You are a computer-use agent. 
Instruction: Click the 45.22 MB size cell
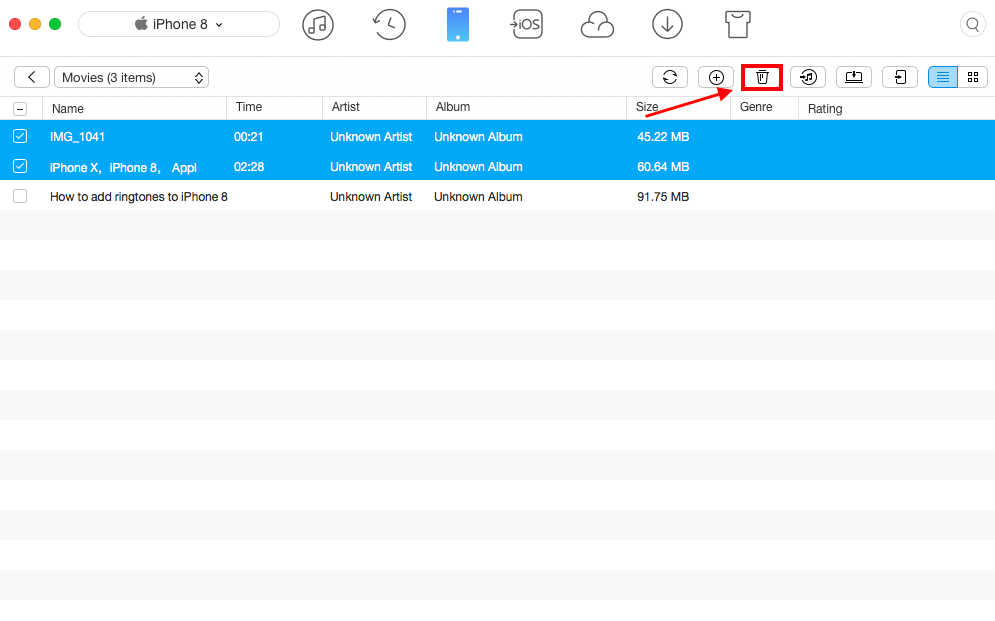(663, 137)
